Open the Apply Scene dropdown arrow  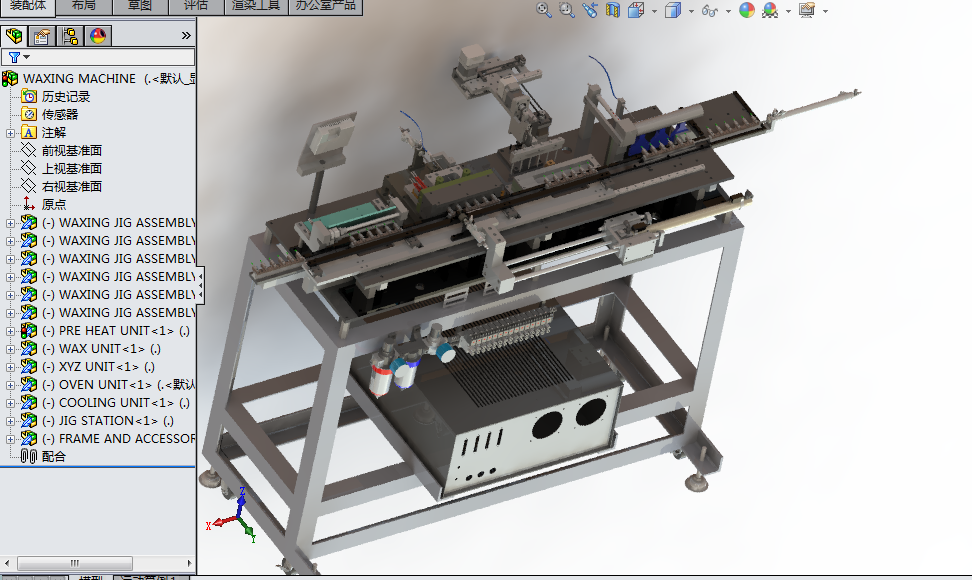click(788, 11)
